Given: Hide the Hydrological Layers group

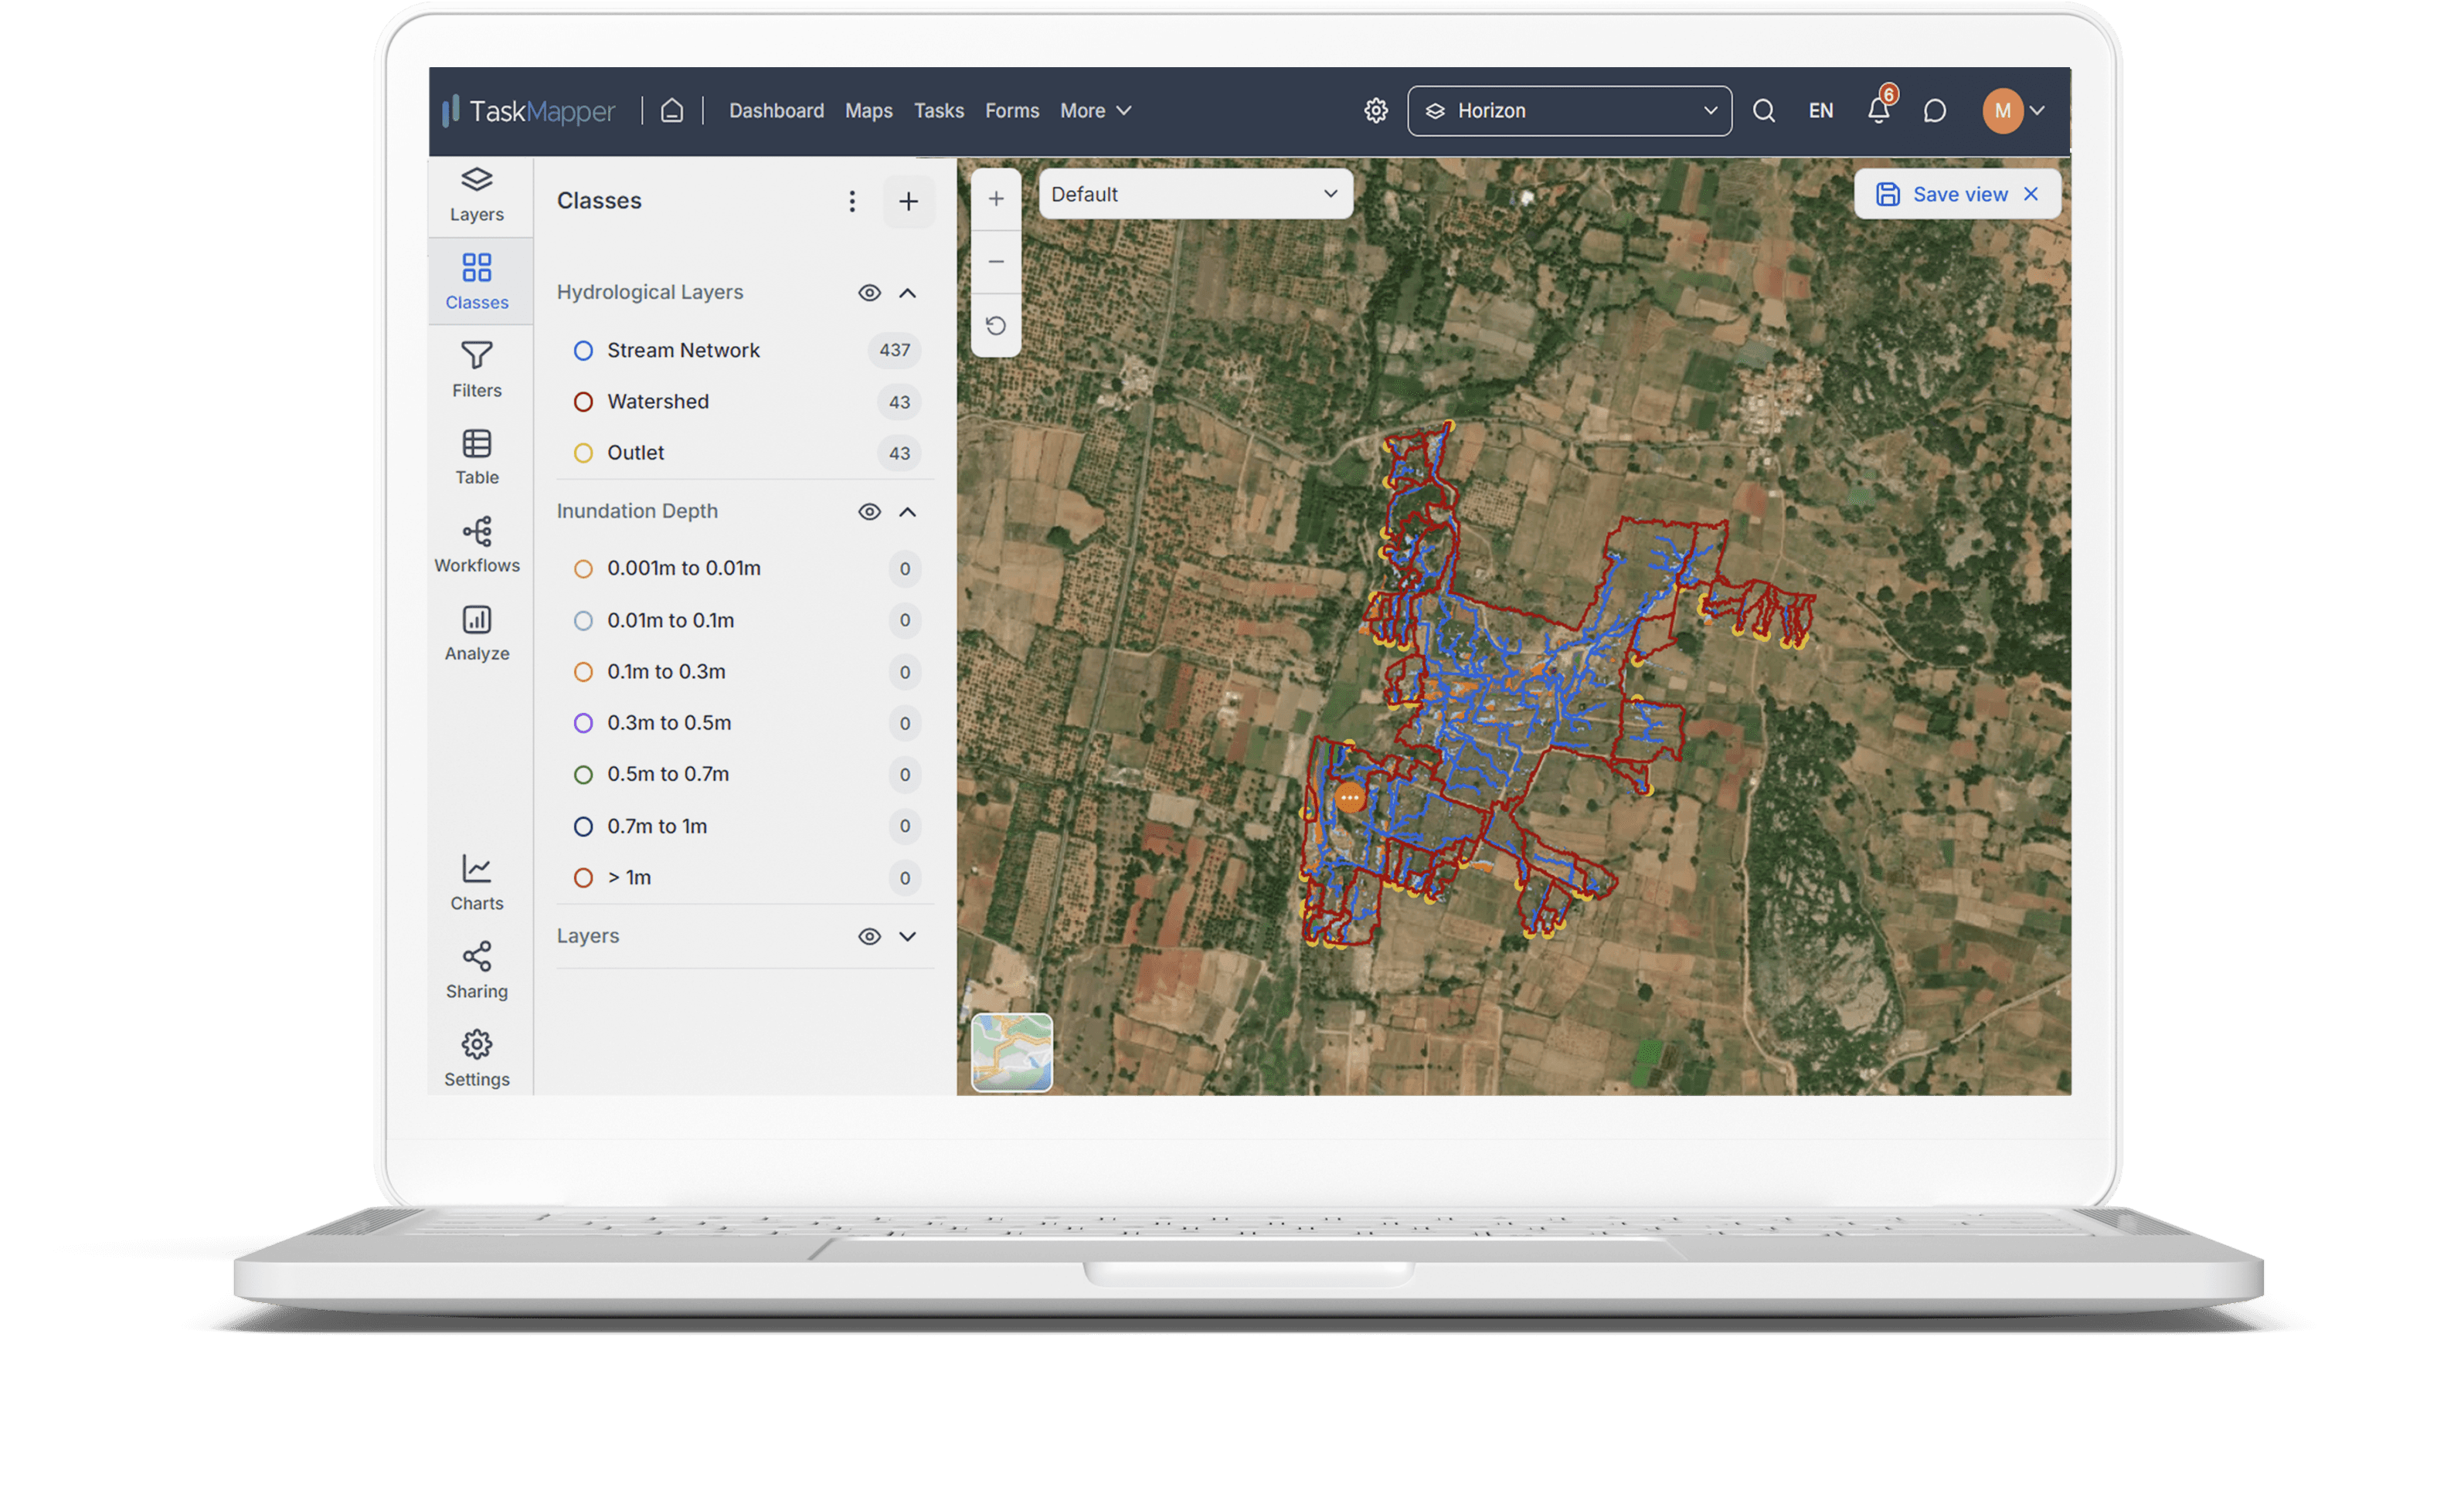Looking at the screenshot, I should (x=869, y=292).
